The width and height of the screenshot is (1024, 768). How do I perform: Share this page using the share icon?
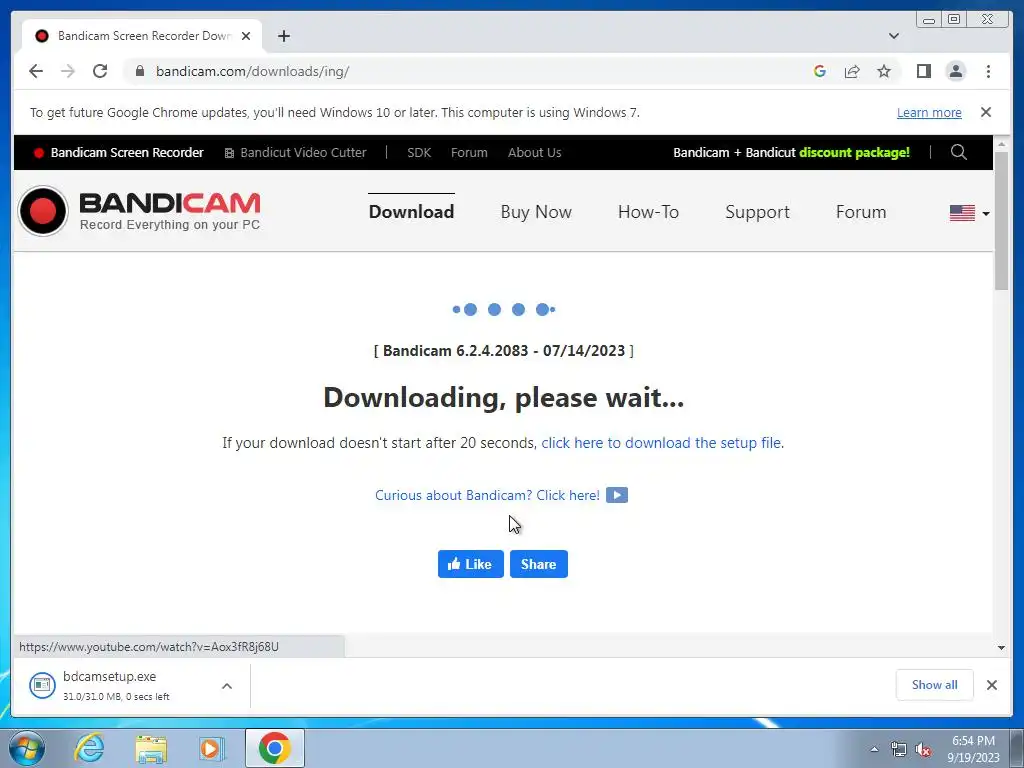tap(852, 71)
